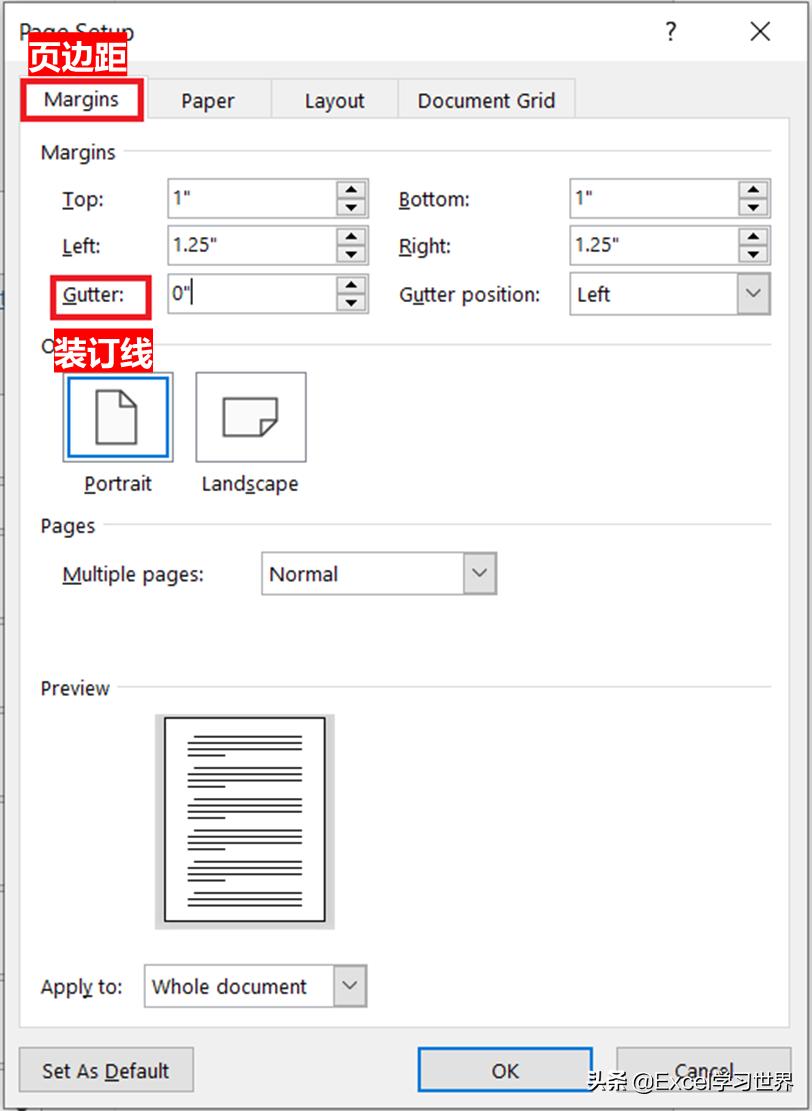Click into the Left margin field
The image size is (812, 1111).
(252, 246)
